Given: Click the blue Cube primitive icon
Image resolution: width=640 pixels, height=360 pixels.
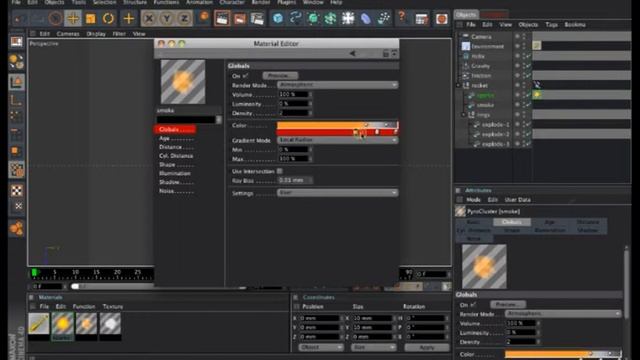Looking at the screenshot, I should (x=278, y=18).
